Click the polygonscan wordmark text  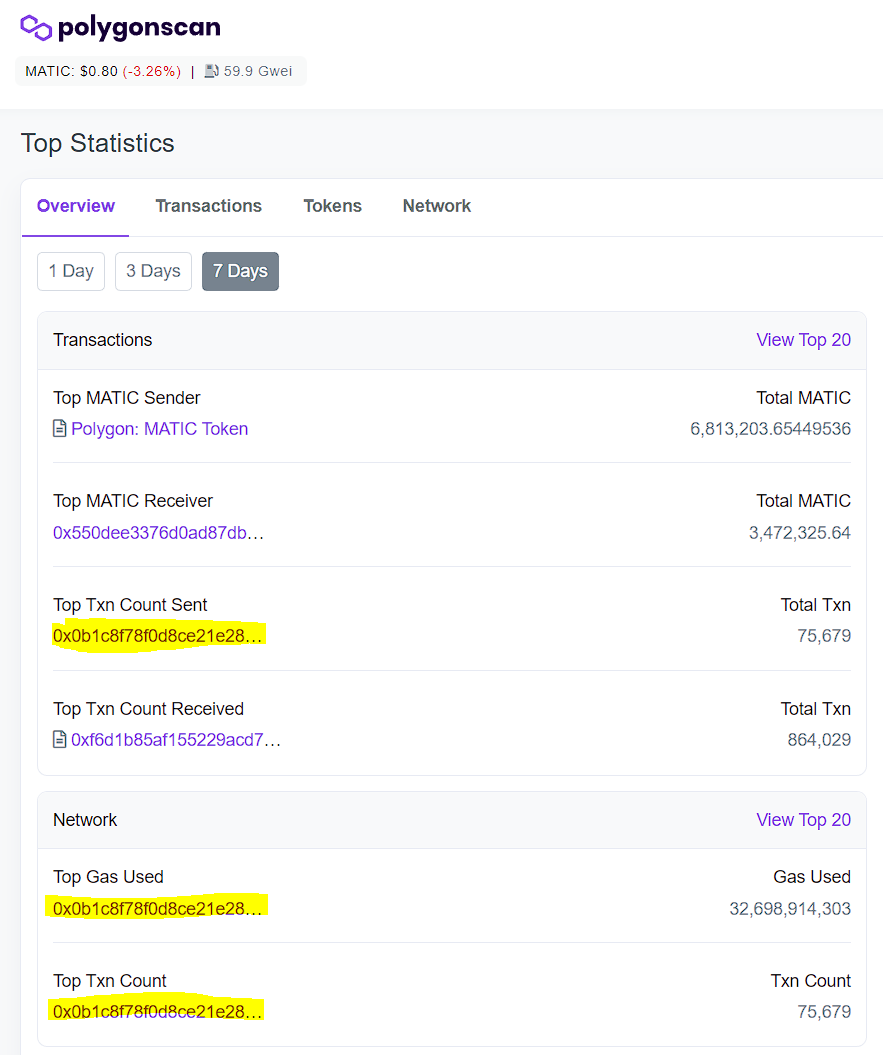[x=139, y=28]
